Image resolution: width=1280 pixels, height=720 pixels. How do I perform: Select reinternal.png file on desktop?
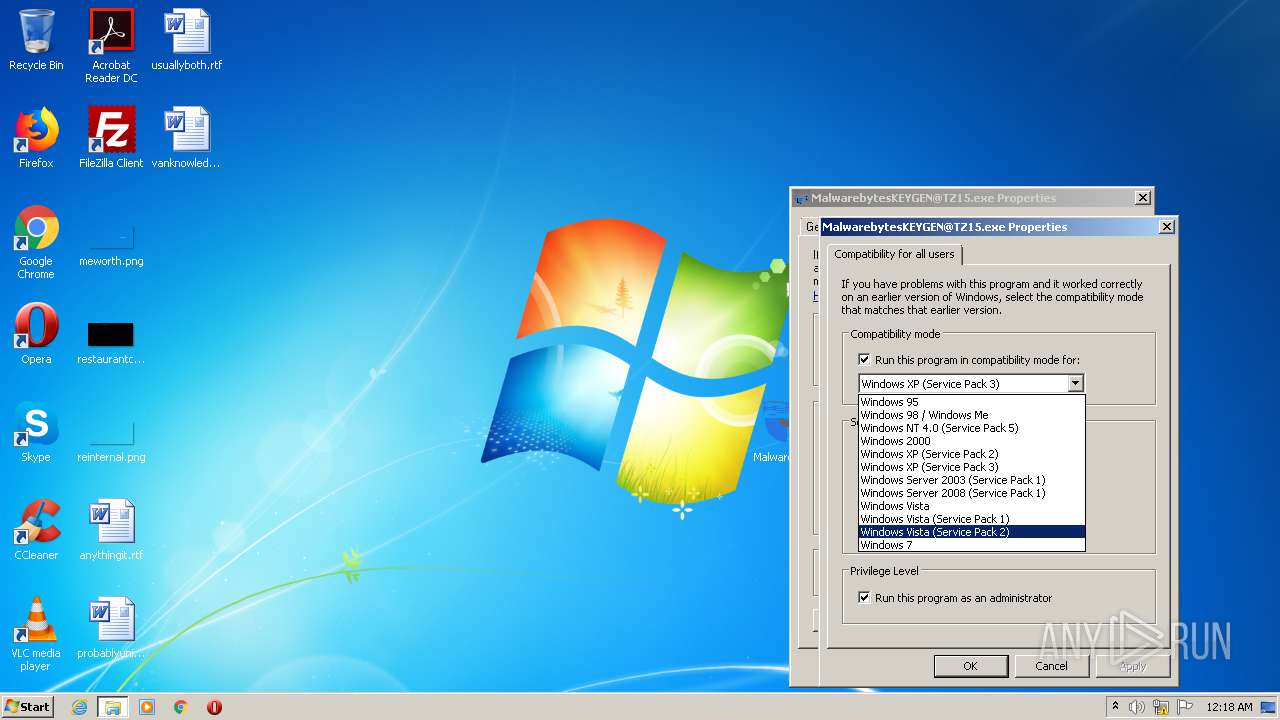[x=111, y=439]
